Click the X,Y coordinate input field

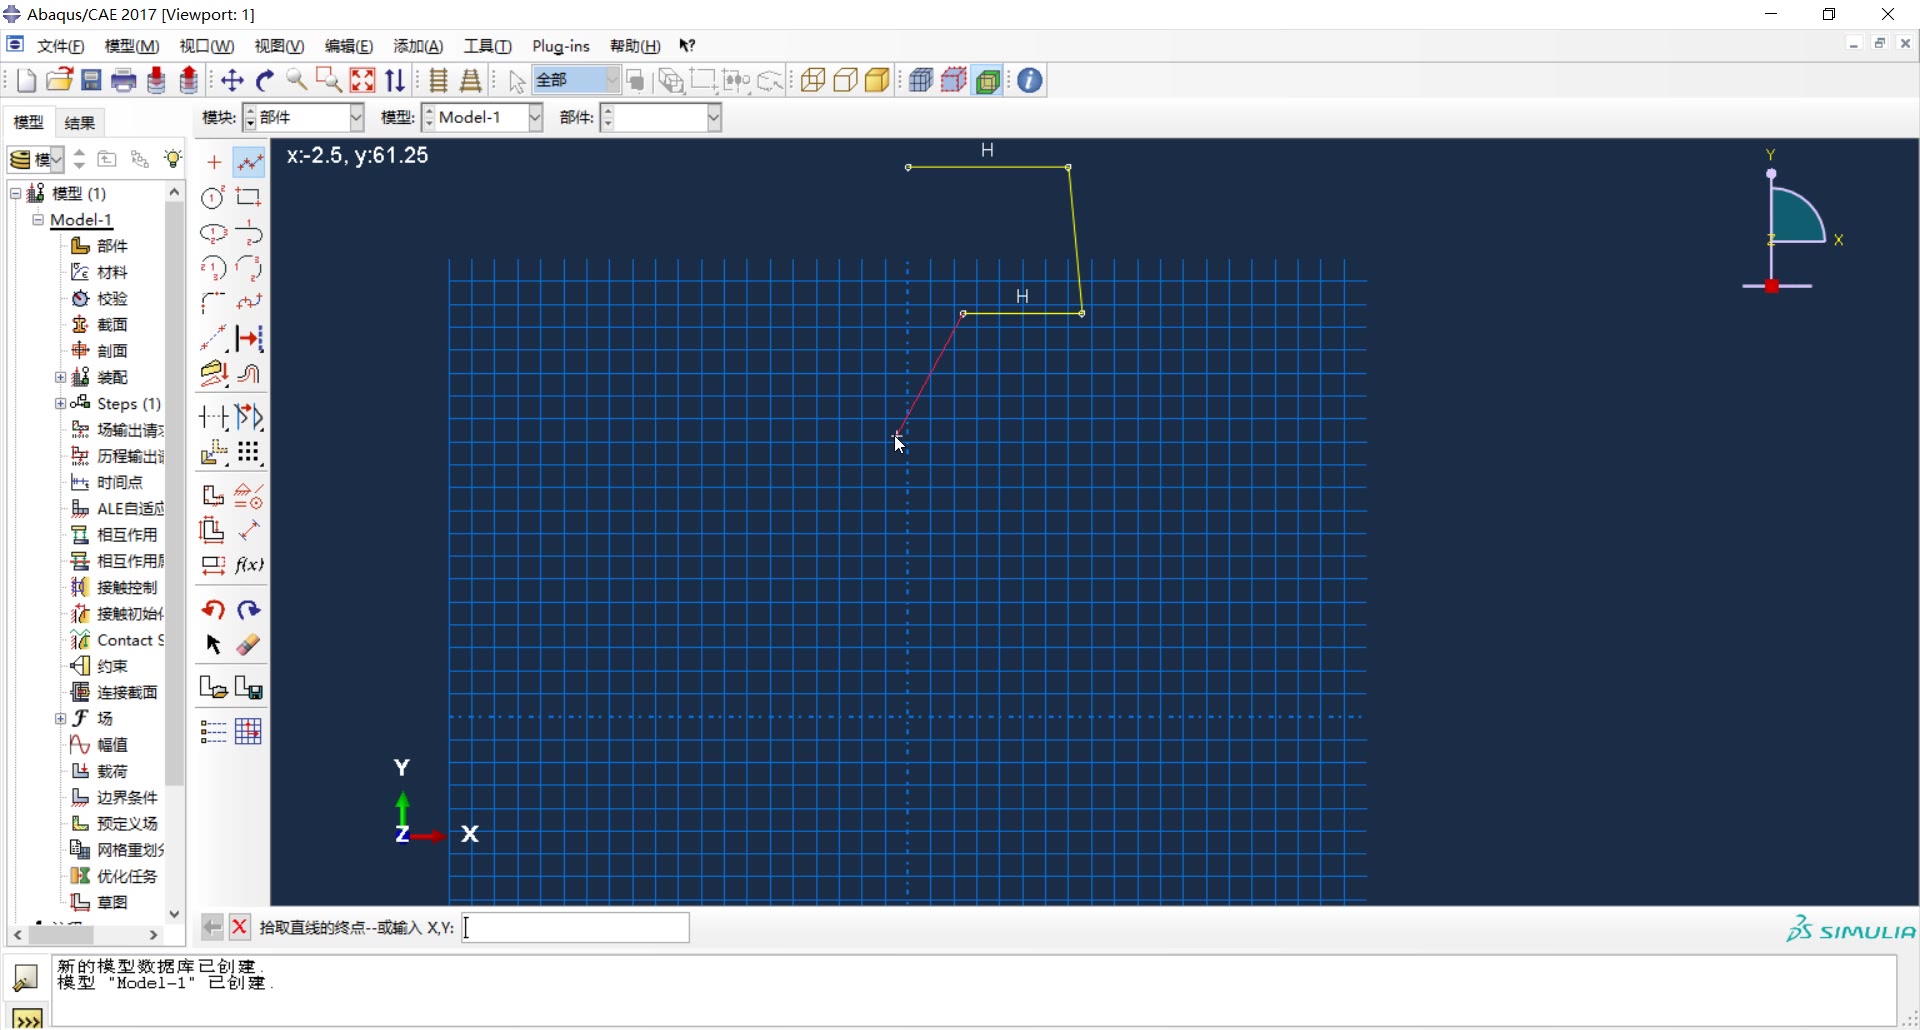[x=576, y=928]
